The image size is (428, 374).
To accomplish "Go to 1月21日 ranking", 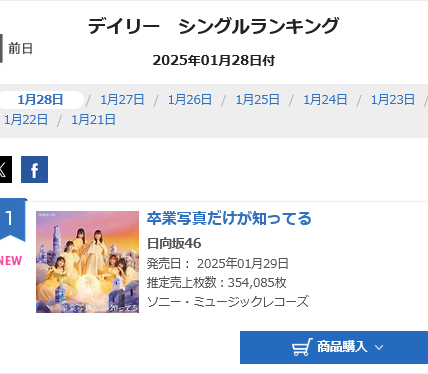I will (93, 120).
